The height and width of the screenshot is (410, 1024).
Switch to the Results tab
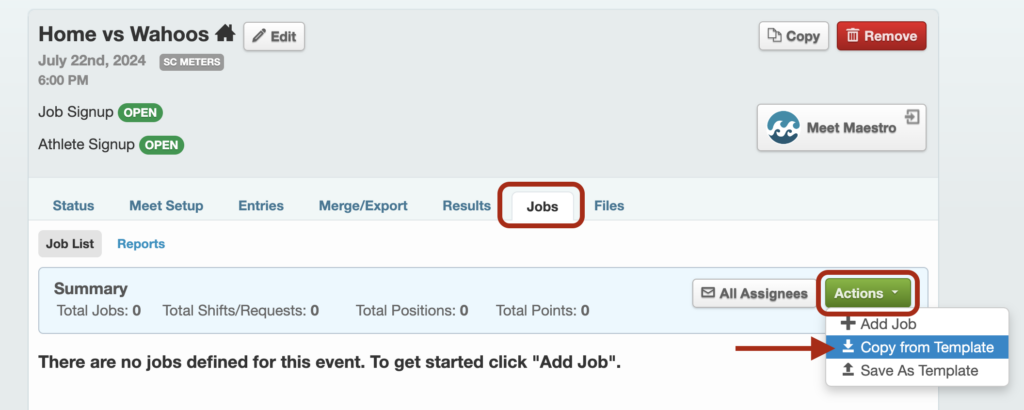[x=466, y=206]
